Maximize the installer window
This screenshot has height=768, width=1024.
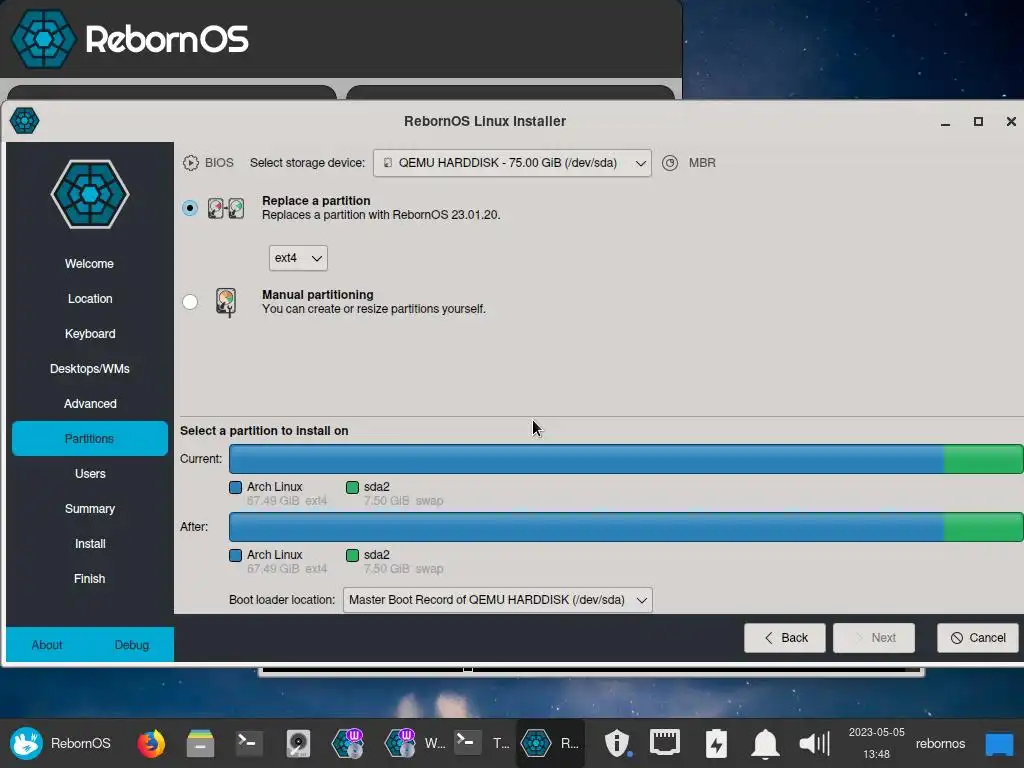click(978, 121)
